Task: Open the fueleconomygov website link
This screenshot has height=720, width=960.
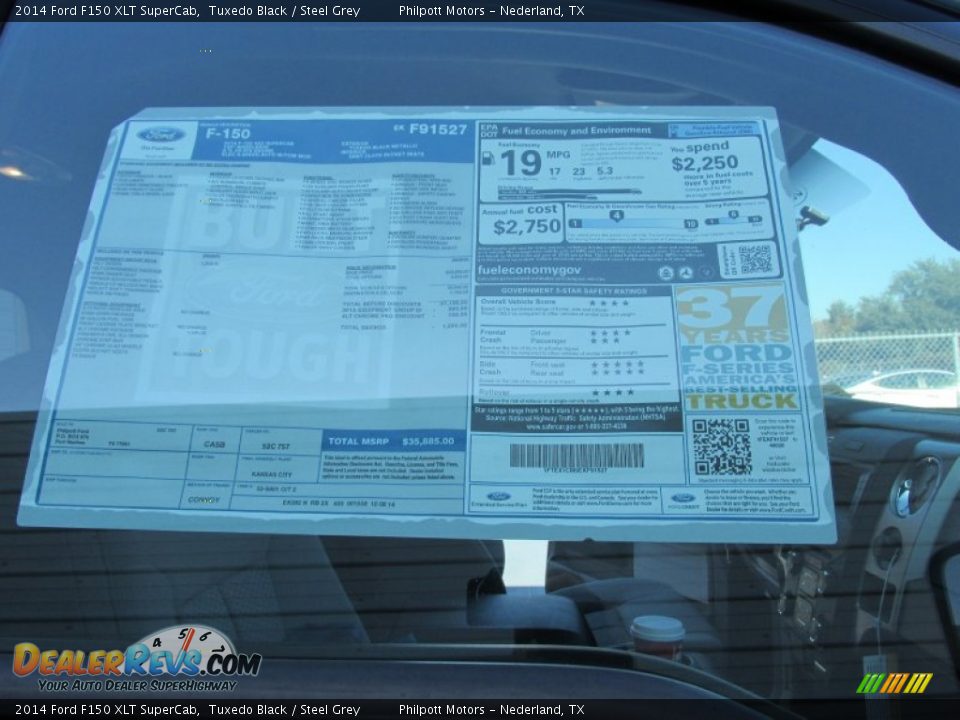Action: pyautogui.click(x=530, y=271)
